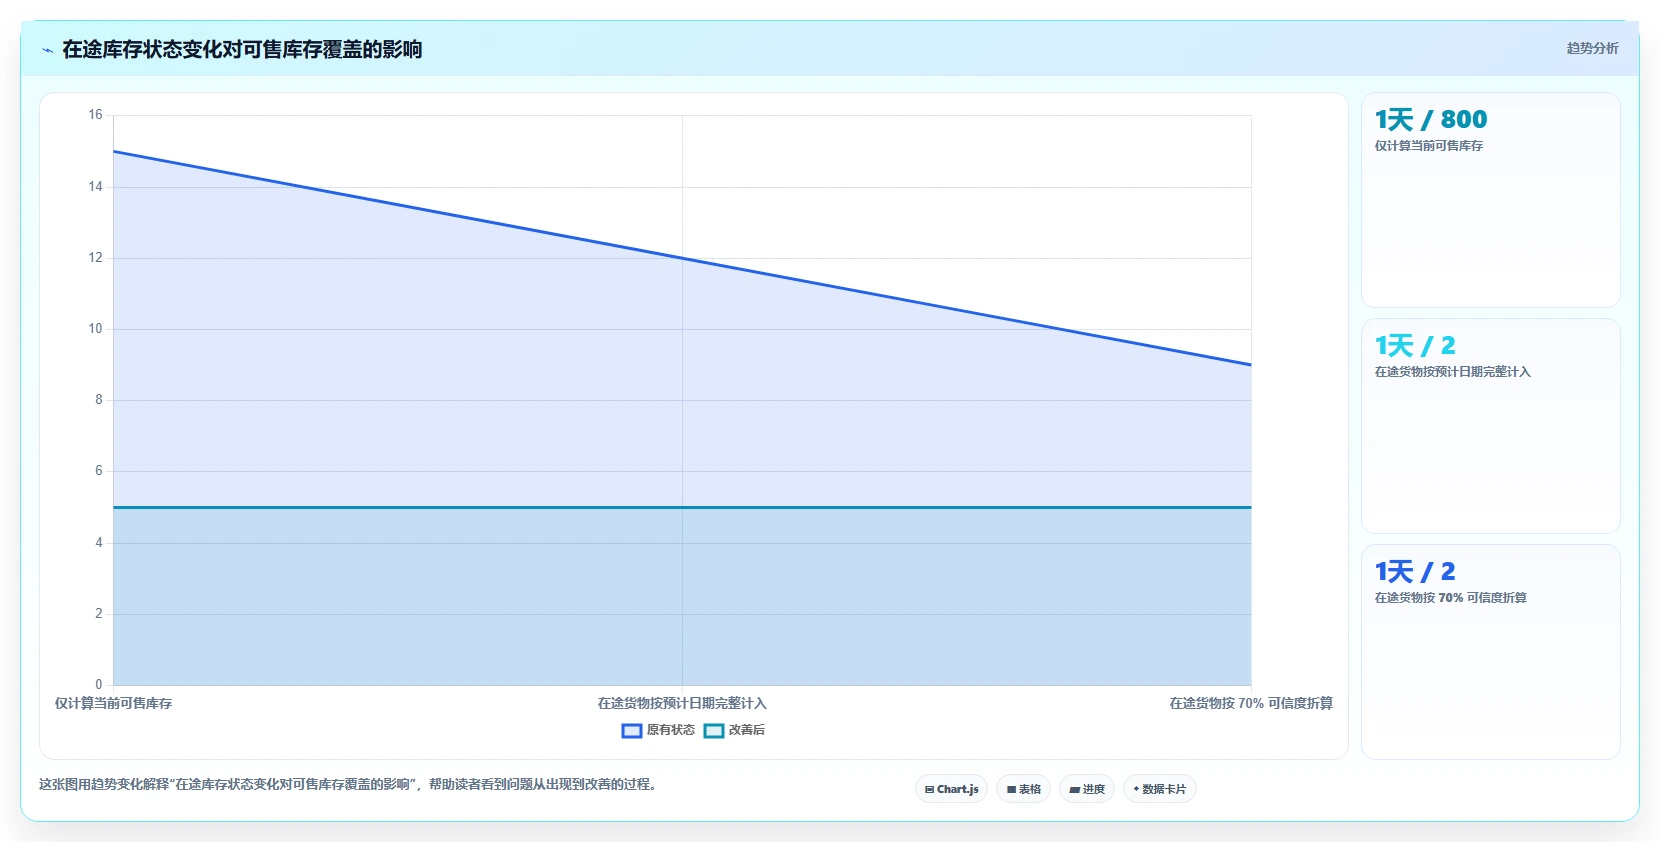
Task: Toggle the 原有状态 legend swatch
Action: pyautogui.click(x=632, y=731)
